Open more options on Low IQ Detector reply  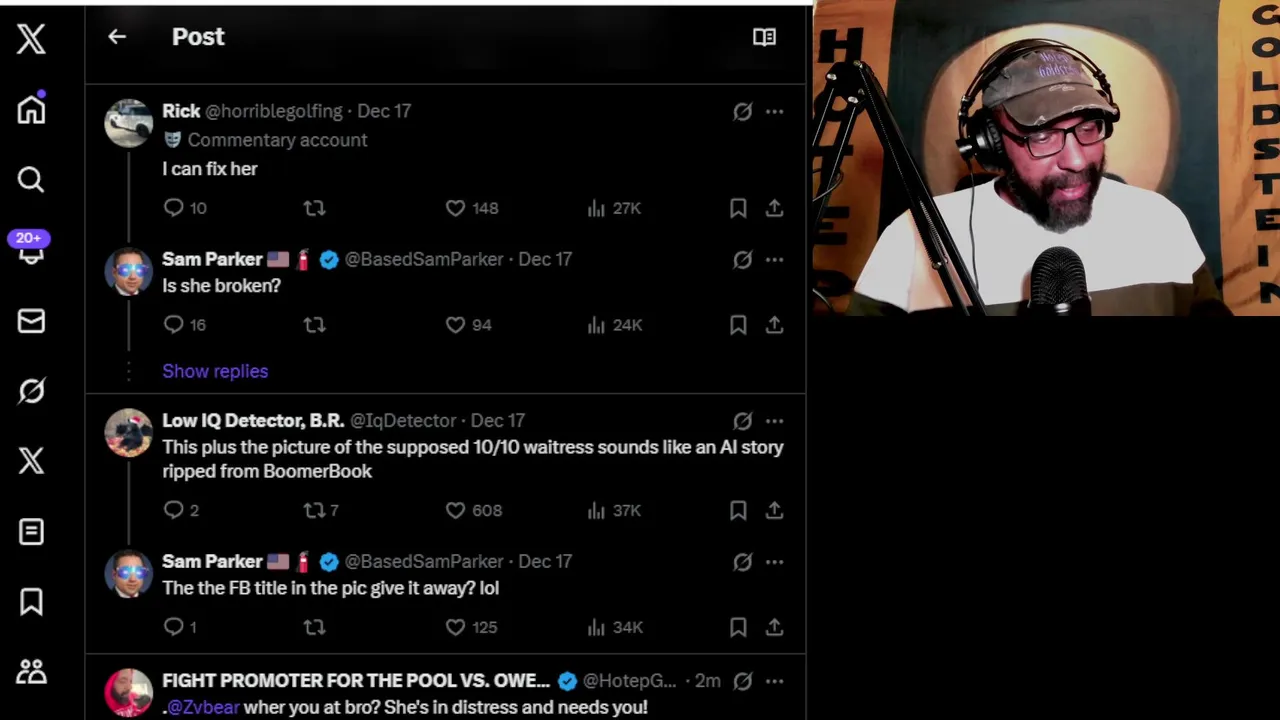coord(775,421)
